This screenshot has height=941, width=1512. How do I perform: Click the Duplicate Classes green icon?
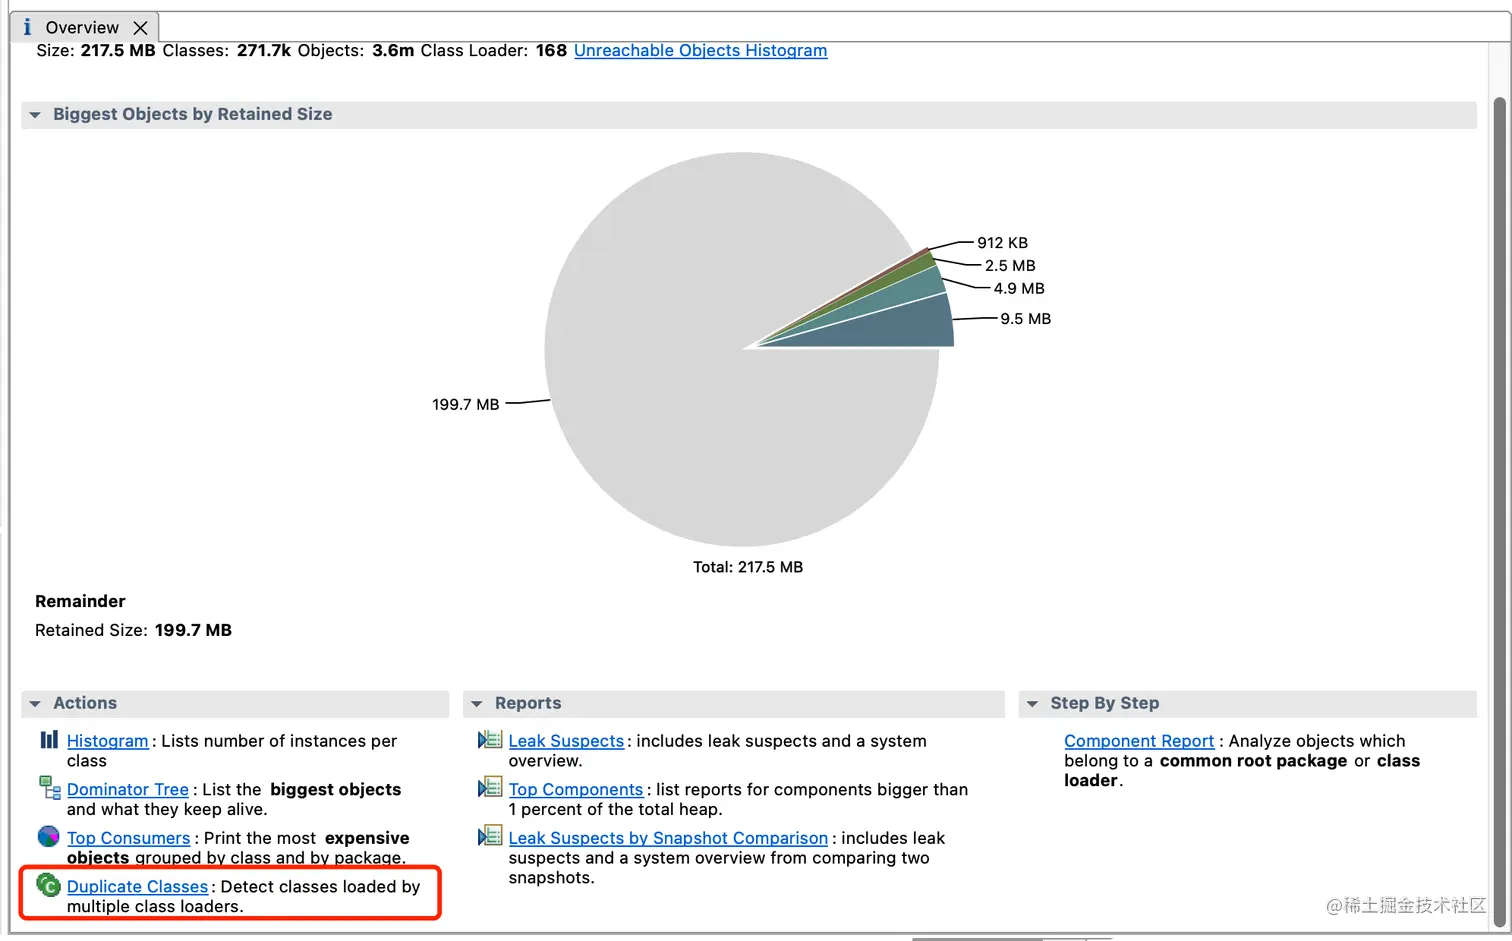pos(48,885)
